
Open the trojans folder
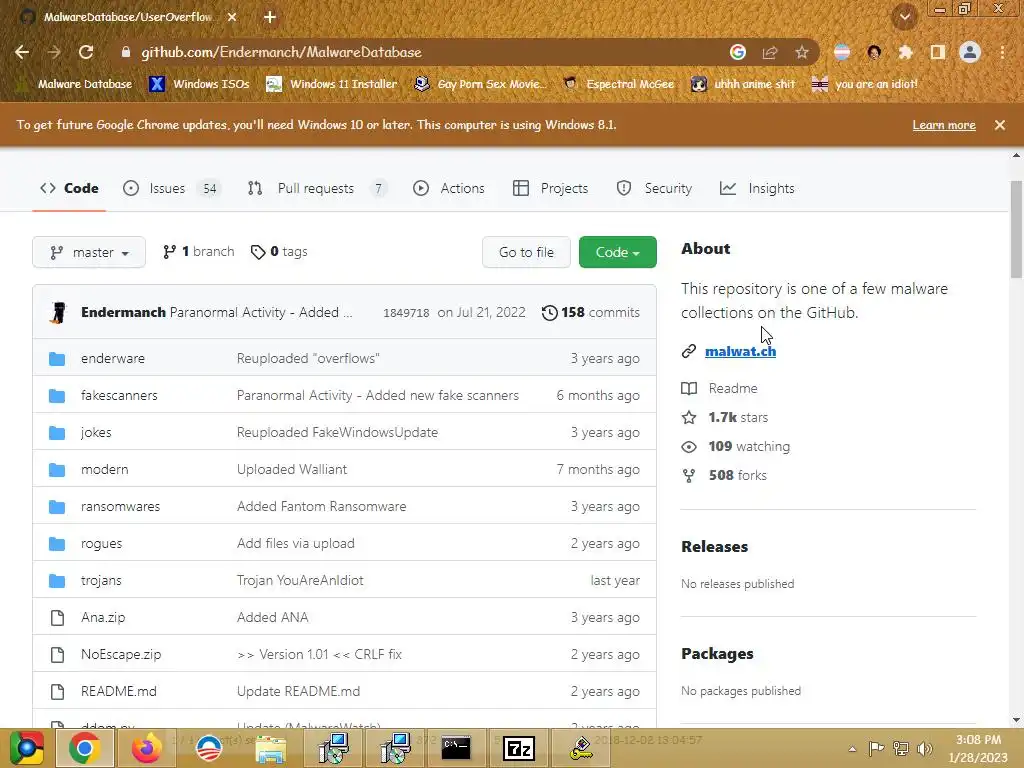[x=101, y=580]
